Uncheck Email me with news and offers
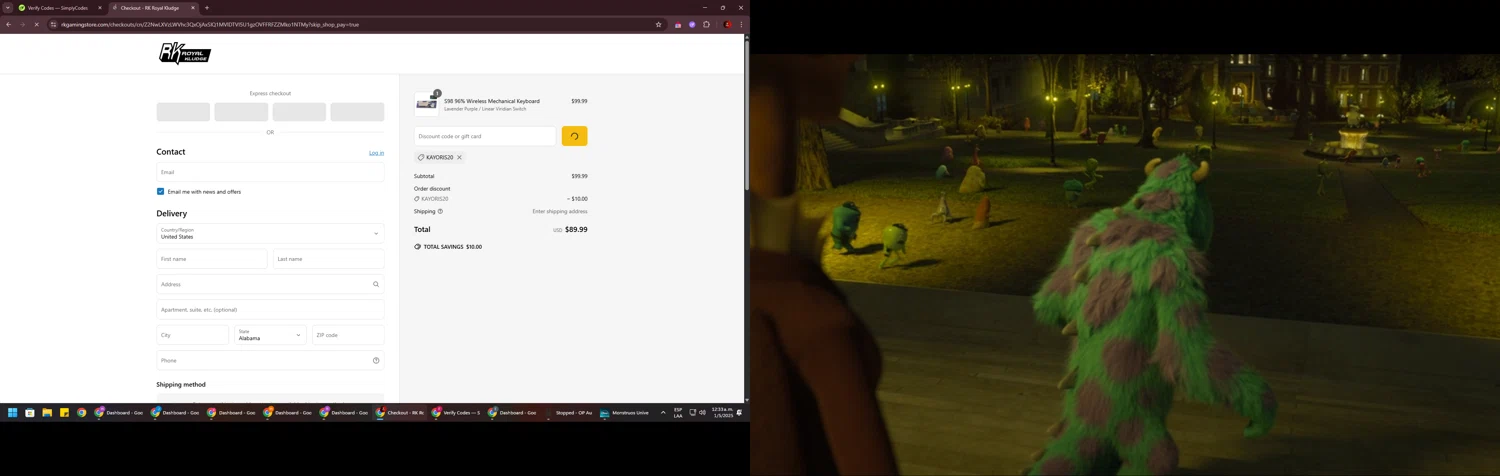The image size is (1500, 476). click(x=160, y=191)
